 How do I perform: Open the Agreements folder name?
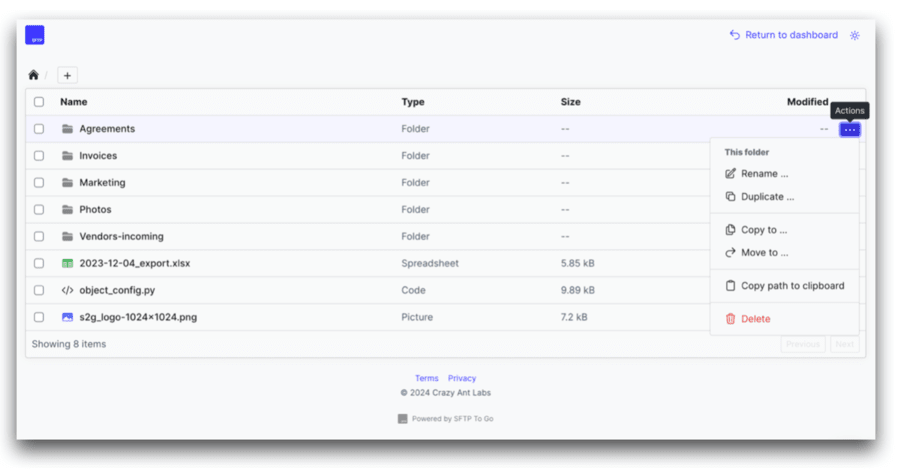tap(107, 129)
